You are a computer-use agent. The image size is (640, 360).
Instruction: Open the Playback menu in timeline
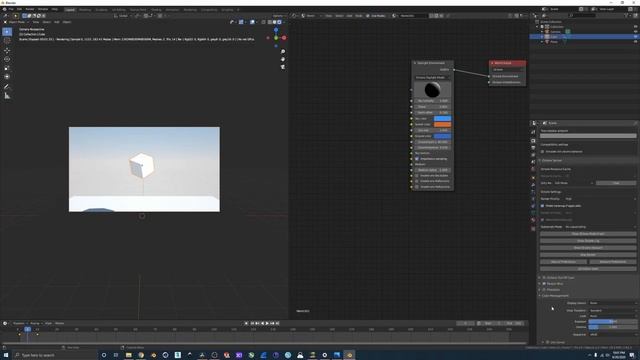click(x=19, y=323)
